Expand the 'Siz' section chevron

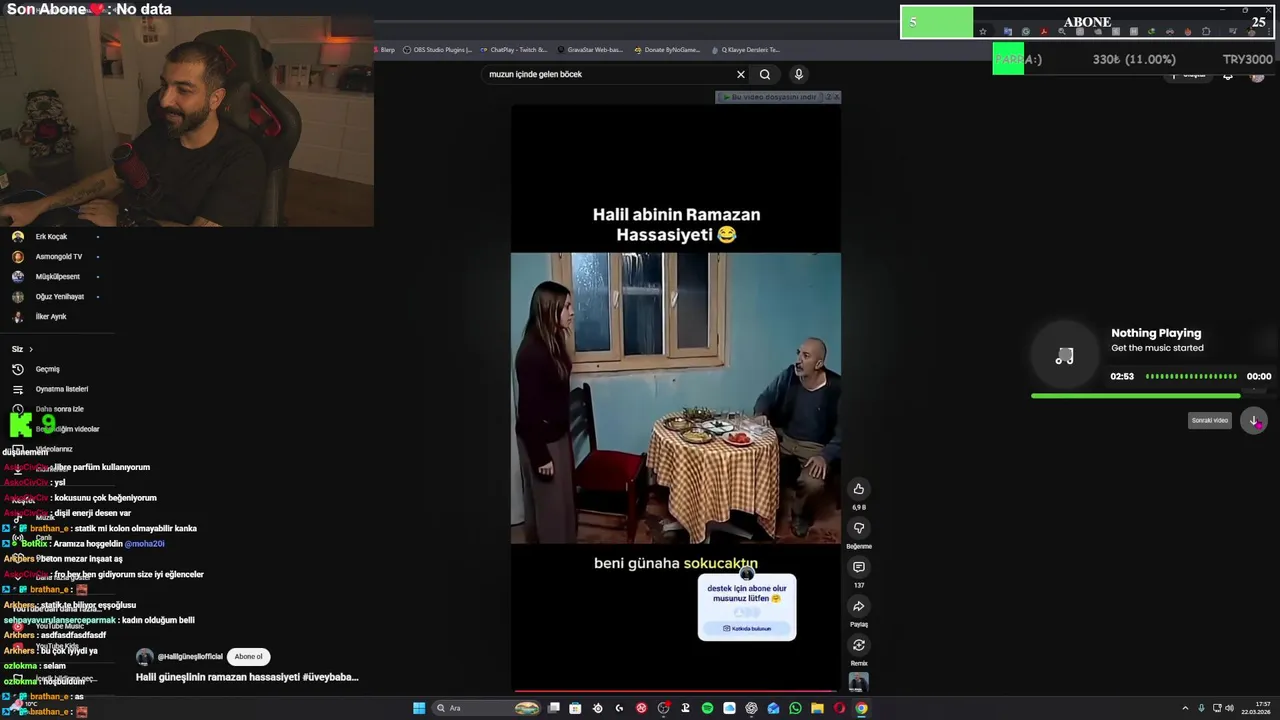point(31,349)
